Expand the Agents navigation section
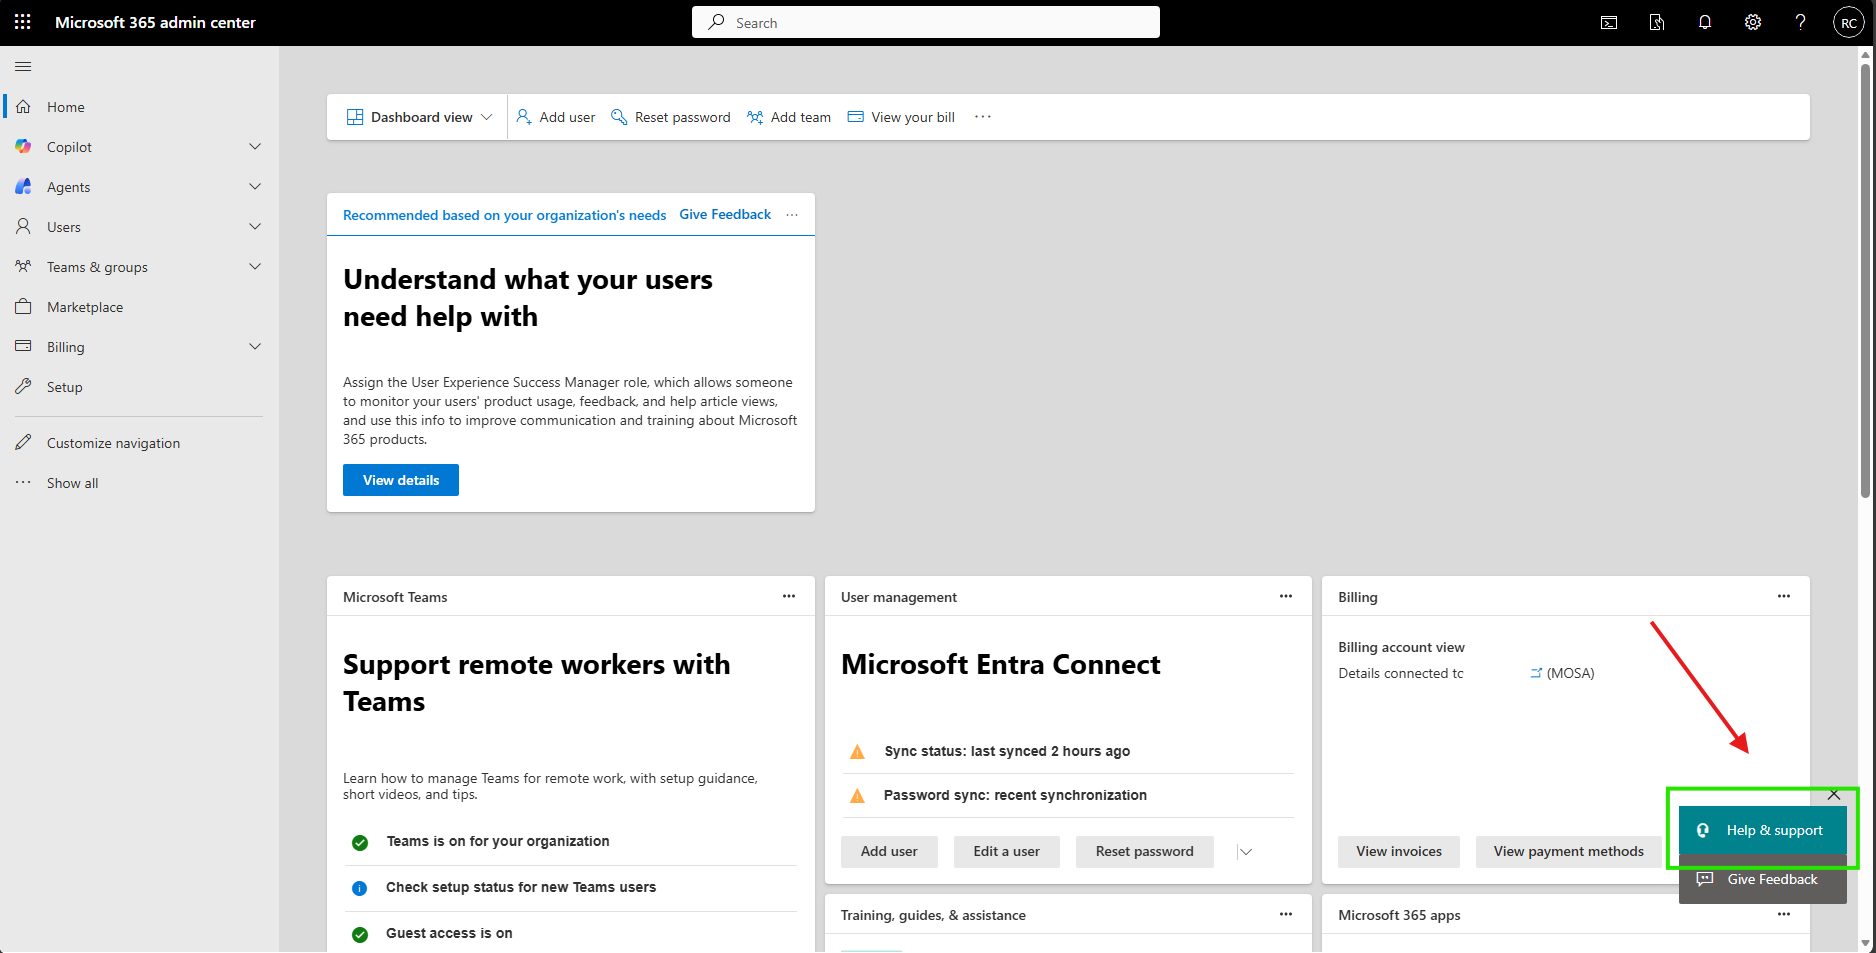1876x953 pixels. 255,187
